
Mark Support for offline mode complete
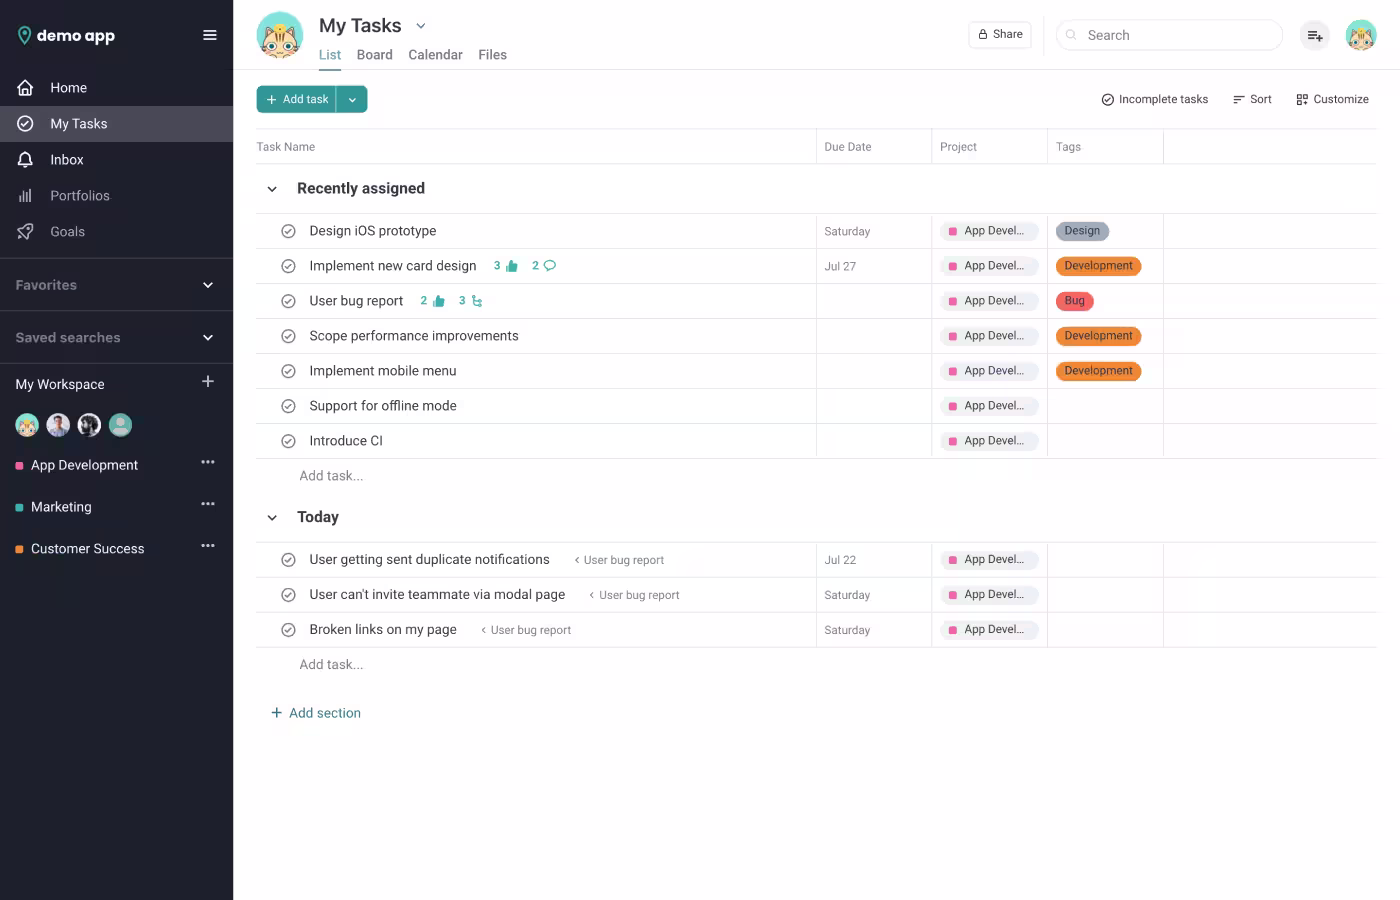pyautogui.click(x=288, y=406)
